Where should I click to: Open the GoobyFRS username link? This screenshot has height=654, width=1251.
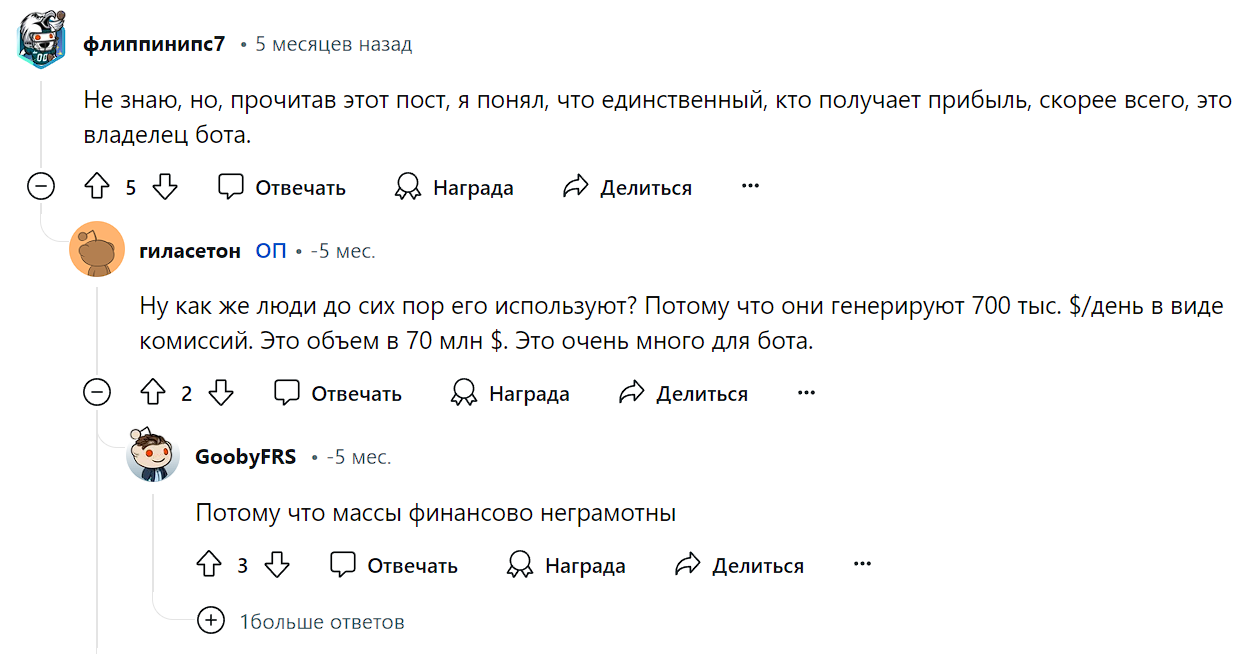(245, 457)
